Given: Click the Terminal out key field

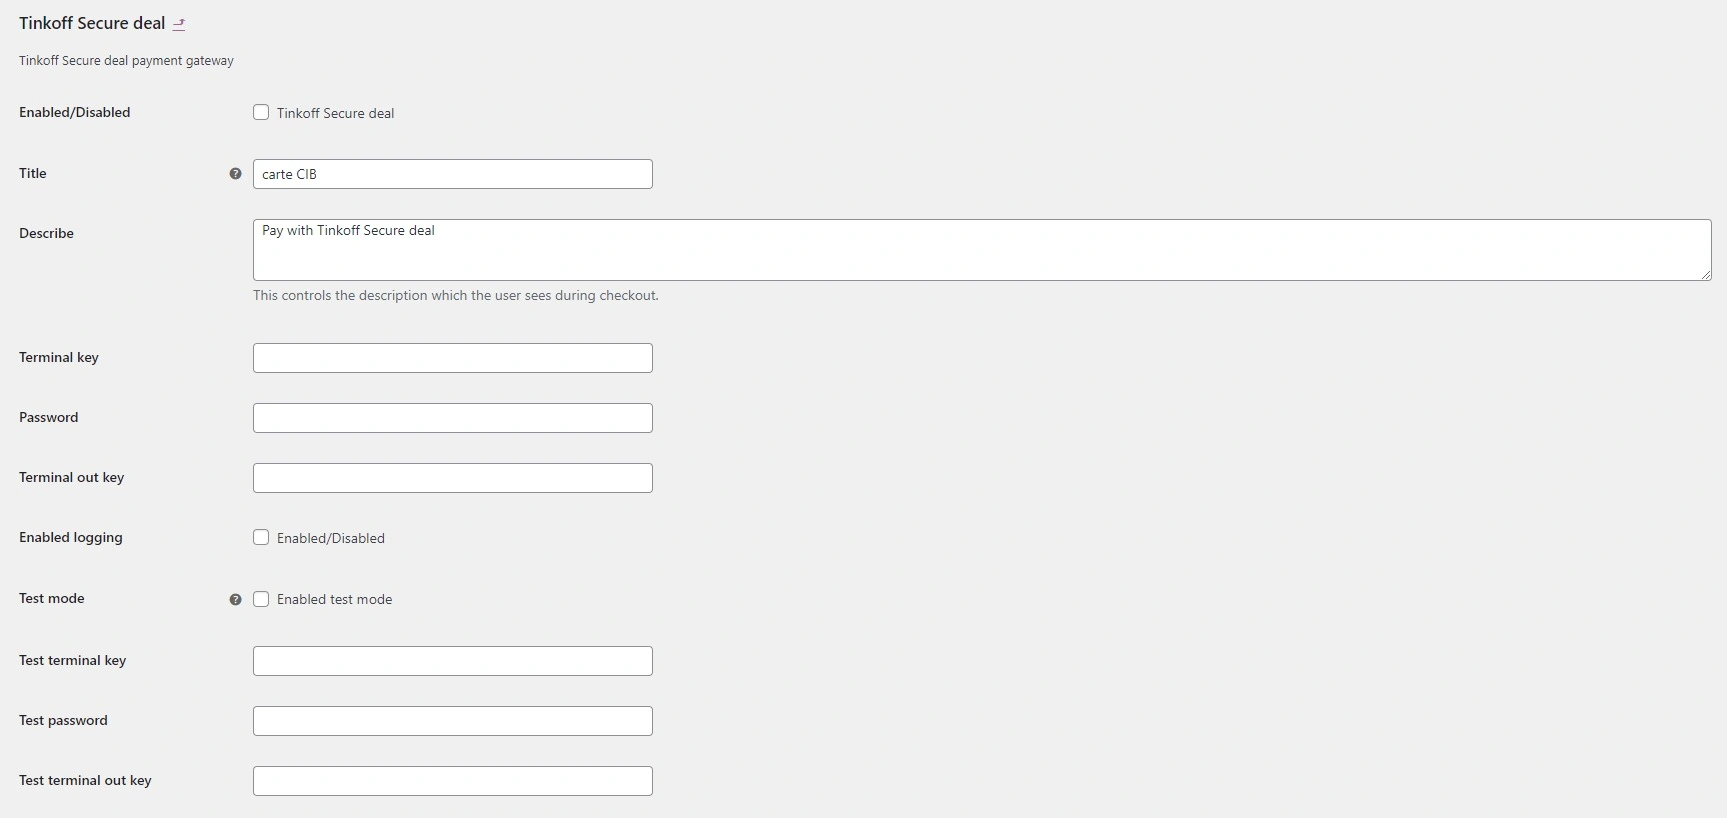Looking at the screenshot, I should pos(453,478).
